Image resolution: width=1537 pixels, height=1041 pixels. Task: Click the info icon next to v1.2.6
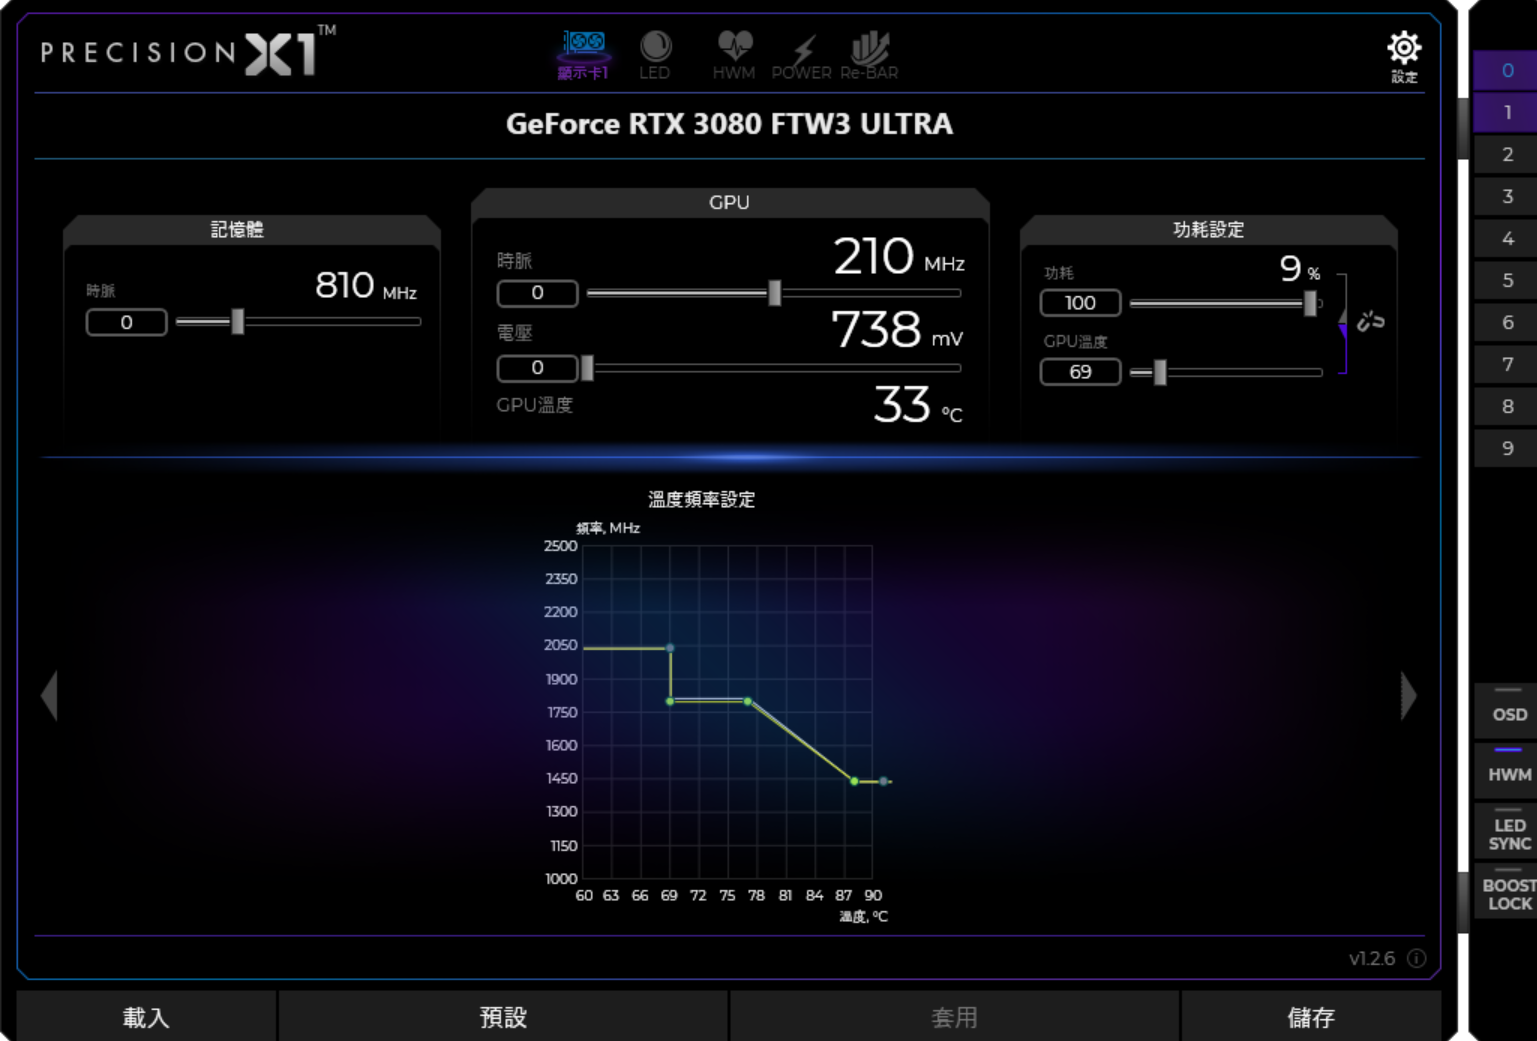coord(1416,958)
